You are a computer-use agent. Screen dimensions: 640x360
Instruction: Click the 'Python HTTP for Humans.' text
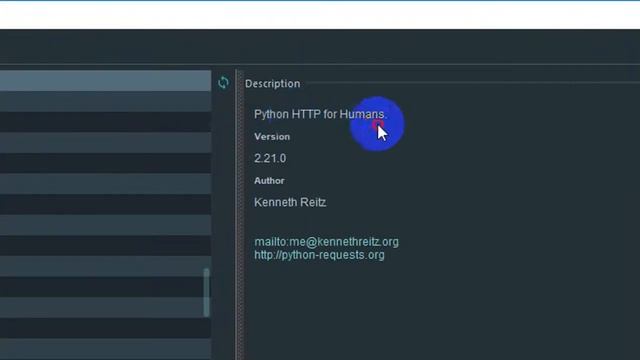pos(319,114)
